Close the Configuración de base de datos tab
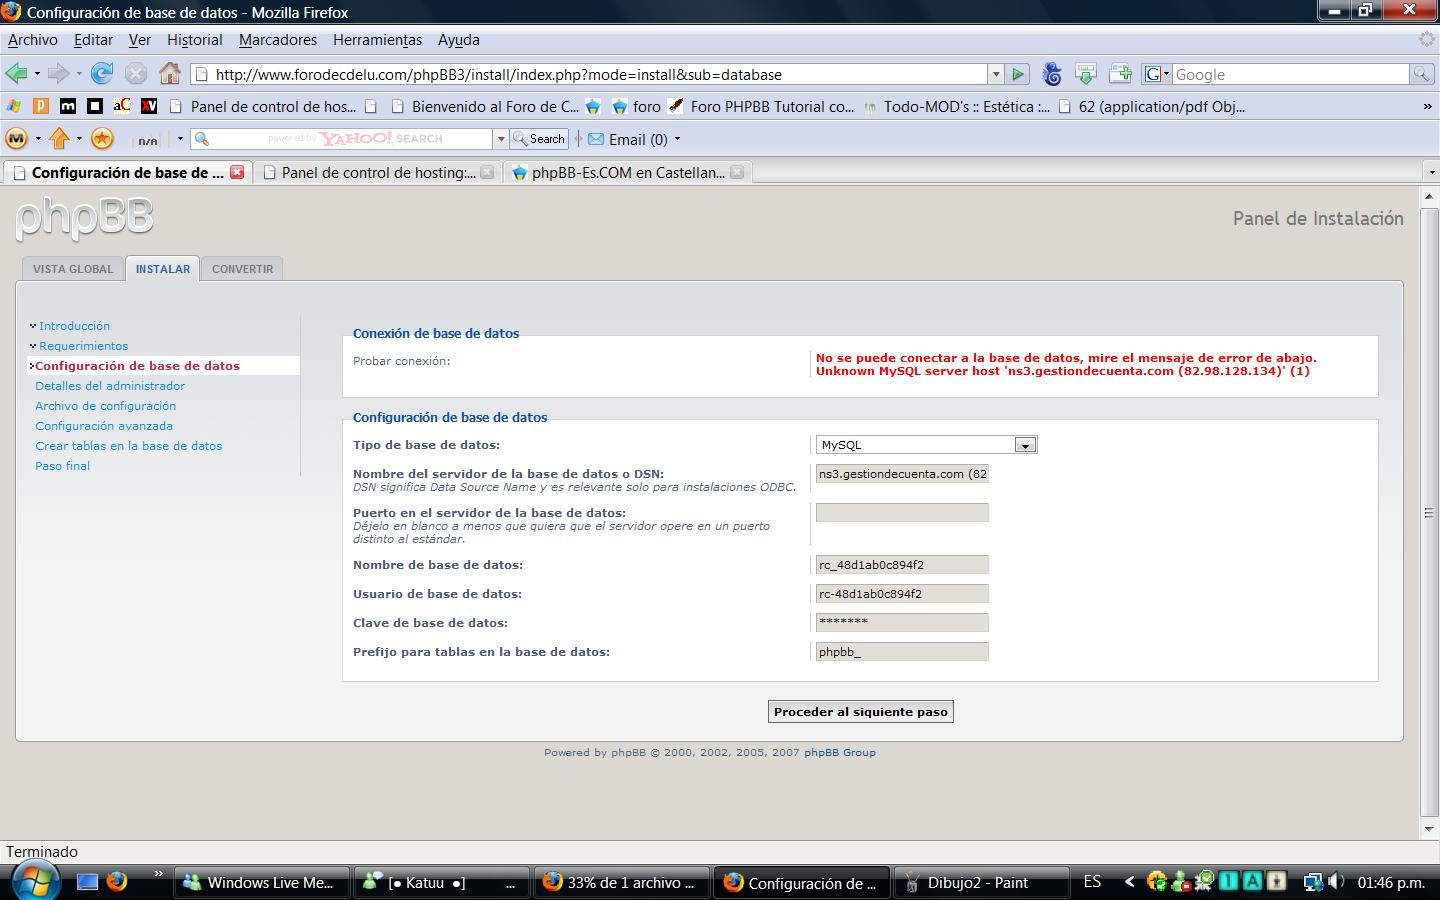The width and height of the screenshot is (1440, 900). pos(237,172)
